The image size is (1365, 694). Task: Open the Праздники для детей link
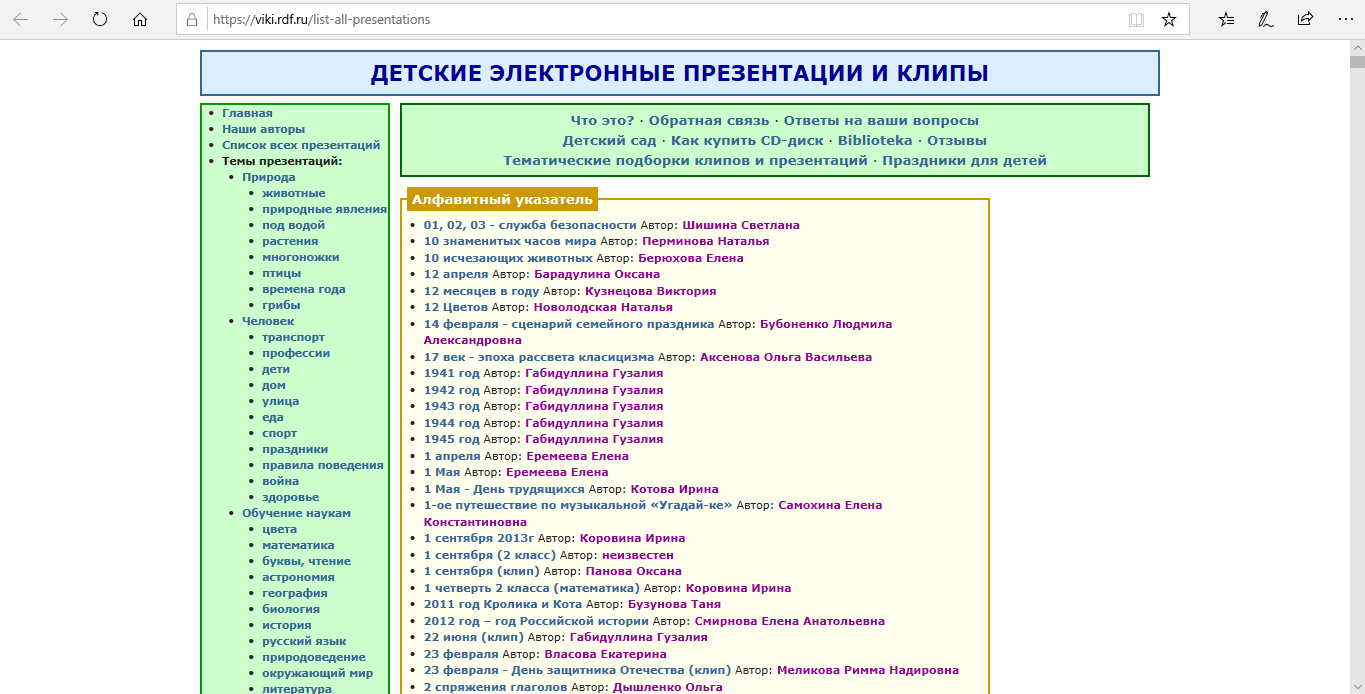(964, 161)
